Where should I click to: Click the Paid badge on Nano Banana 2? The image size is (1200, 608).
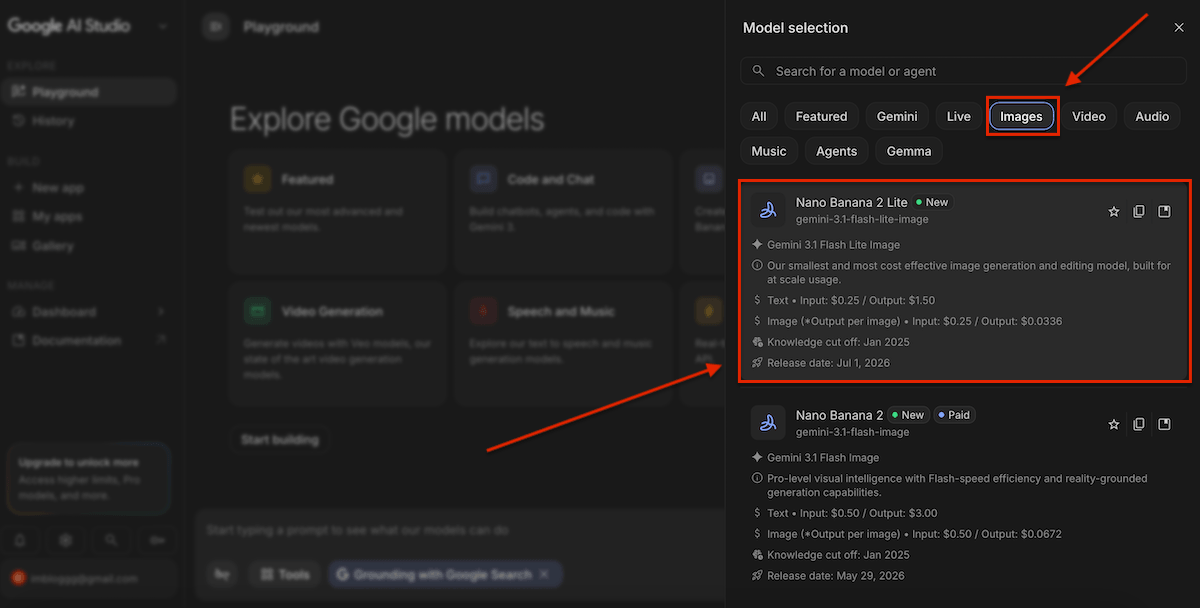(954, 415)
